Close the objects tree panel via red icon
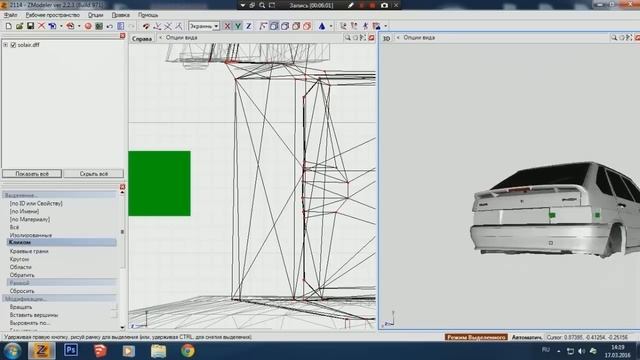Image resolution: width=640 pixels, height=360 pixels. [x=122, y=36]
